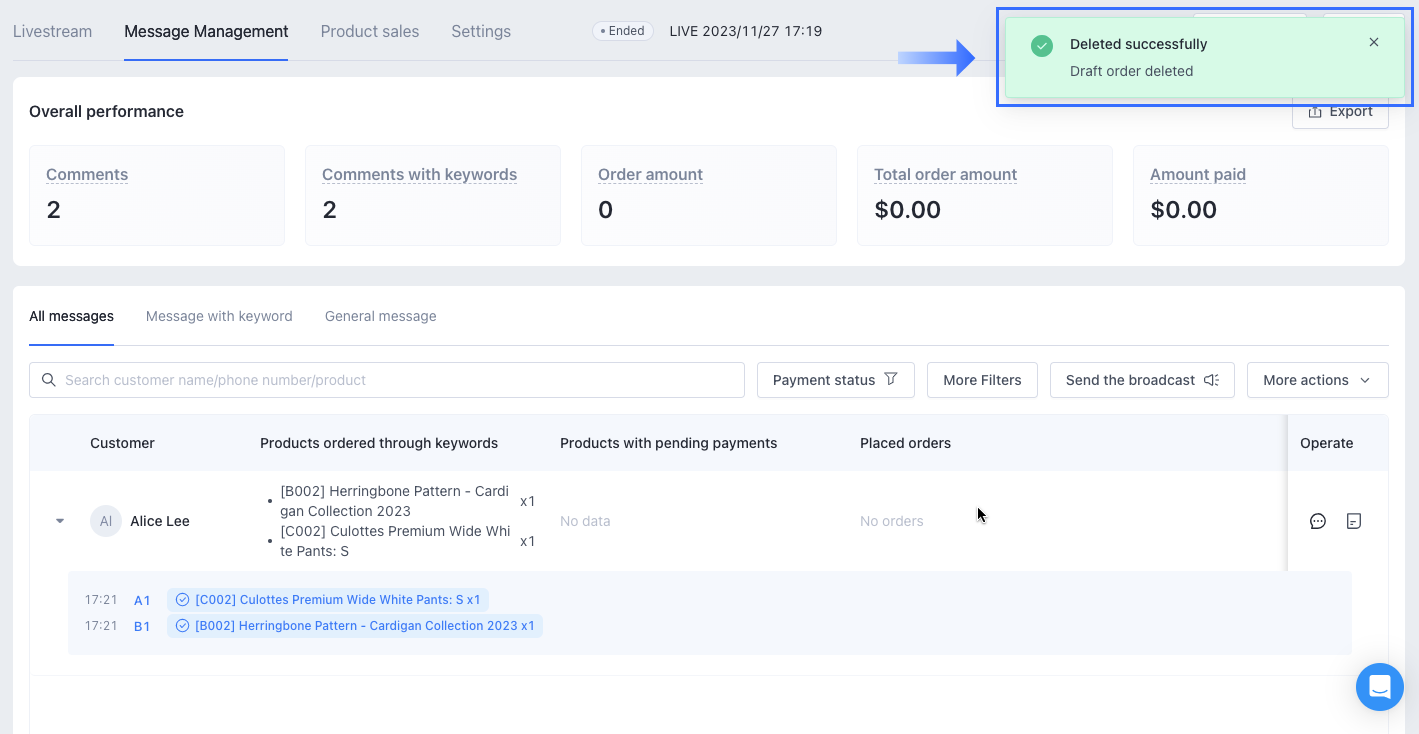
Task: Show the General message tab
Action: click(x=380, y=316)
